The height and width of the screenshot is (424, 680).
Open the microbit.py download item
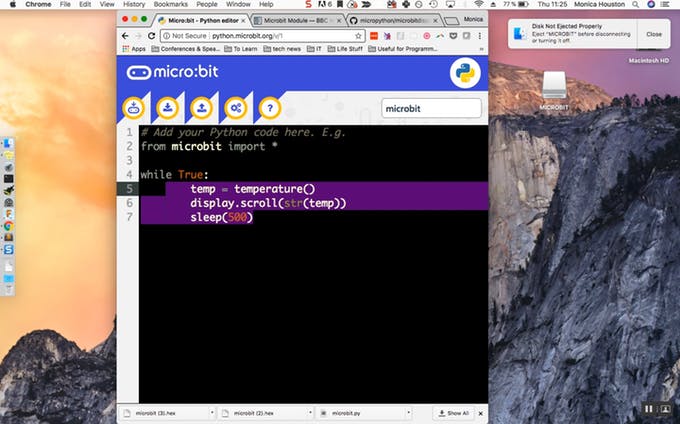point(346,413)
